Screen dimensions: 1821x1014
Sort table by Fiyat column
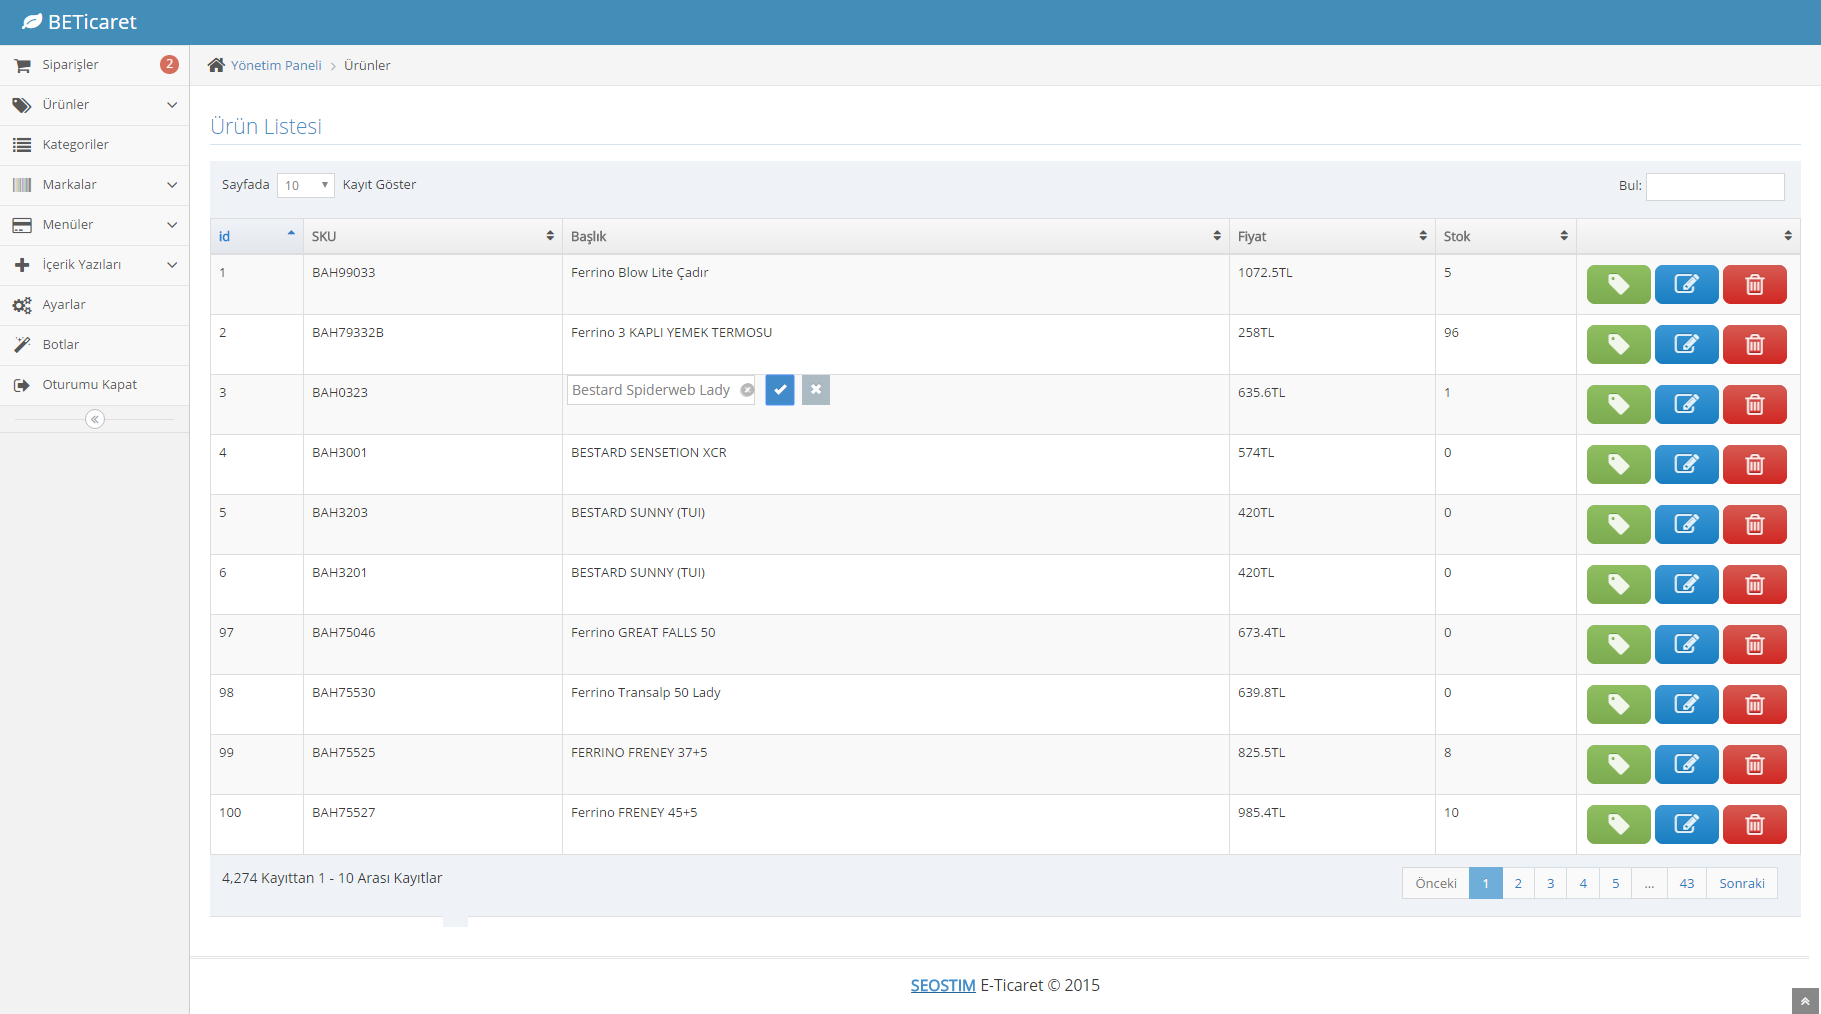coord(1332,236)
